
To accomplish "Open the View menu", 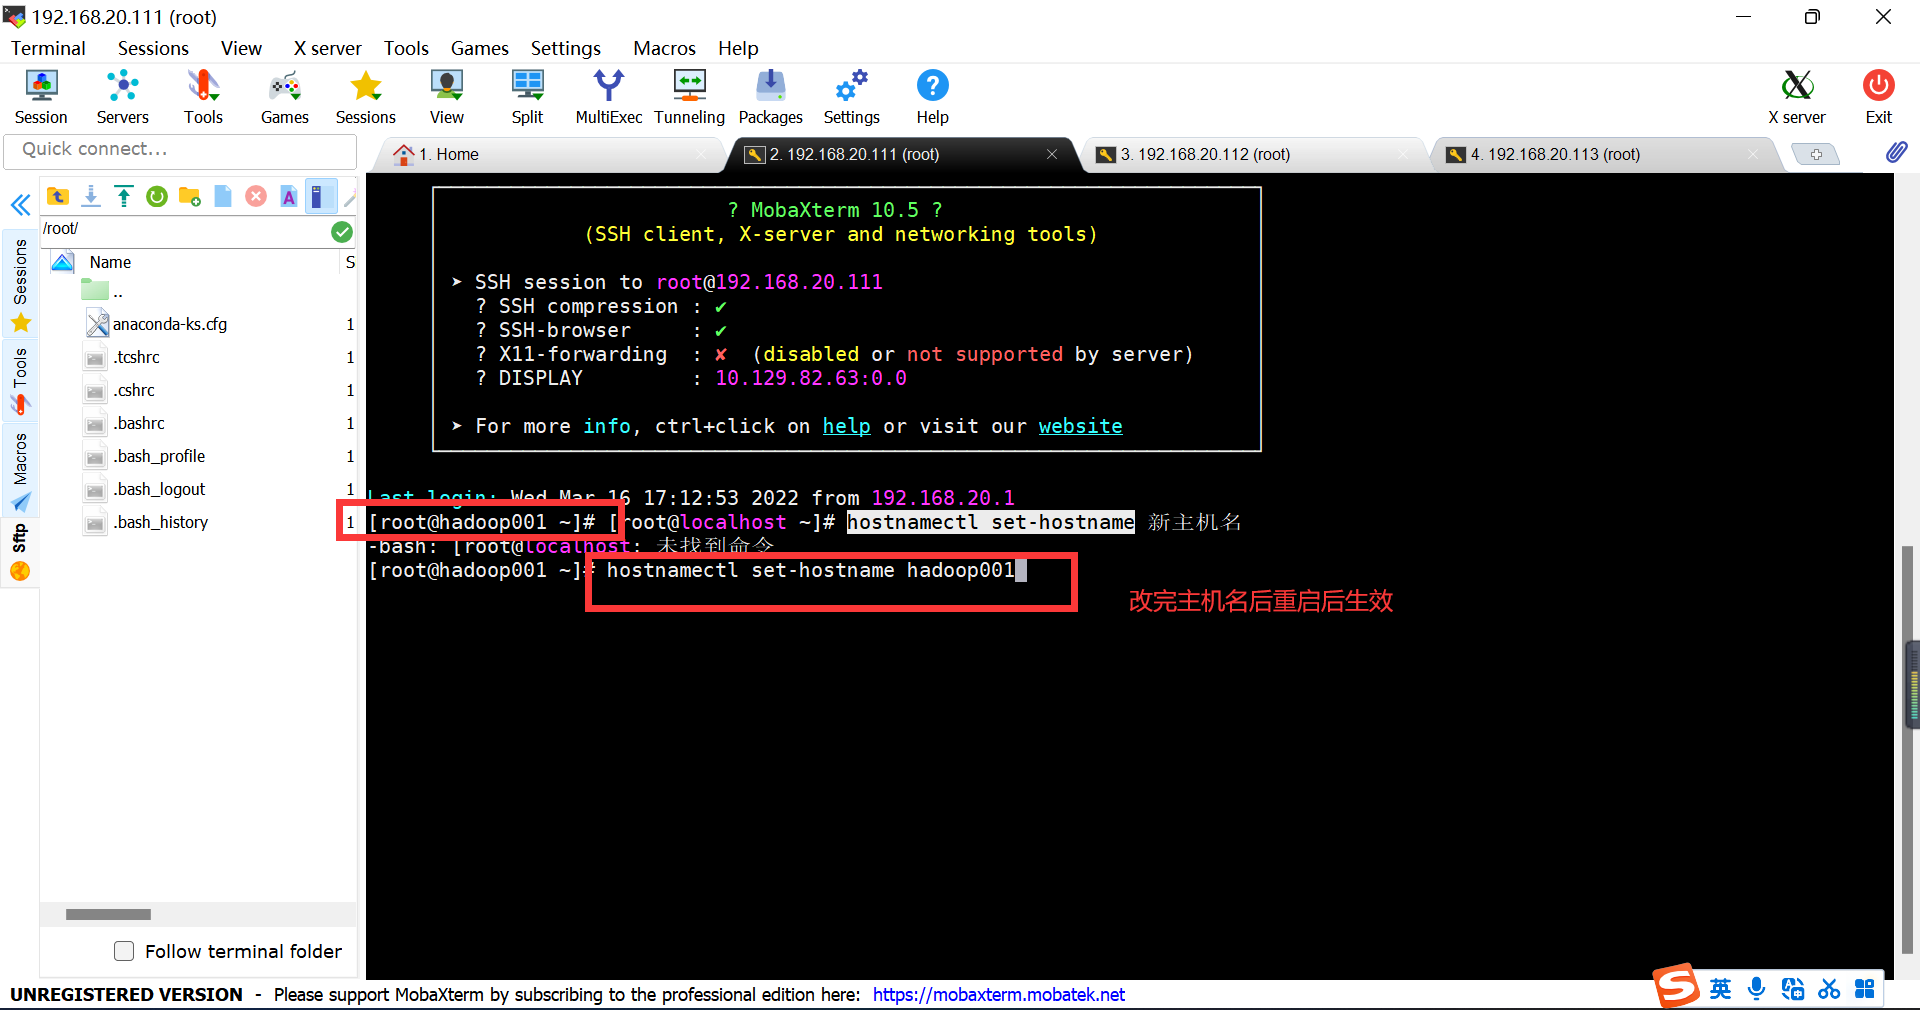I will [x=241, y=48].
